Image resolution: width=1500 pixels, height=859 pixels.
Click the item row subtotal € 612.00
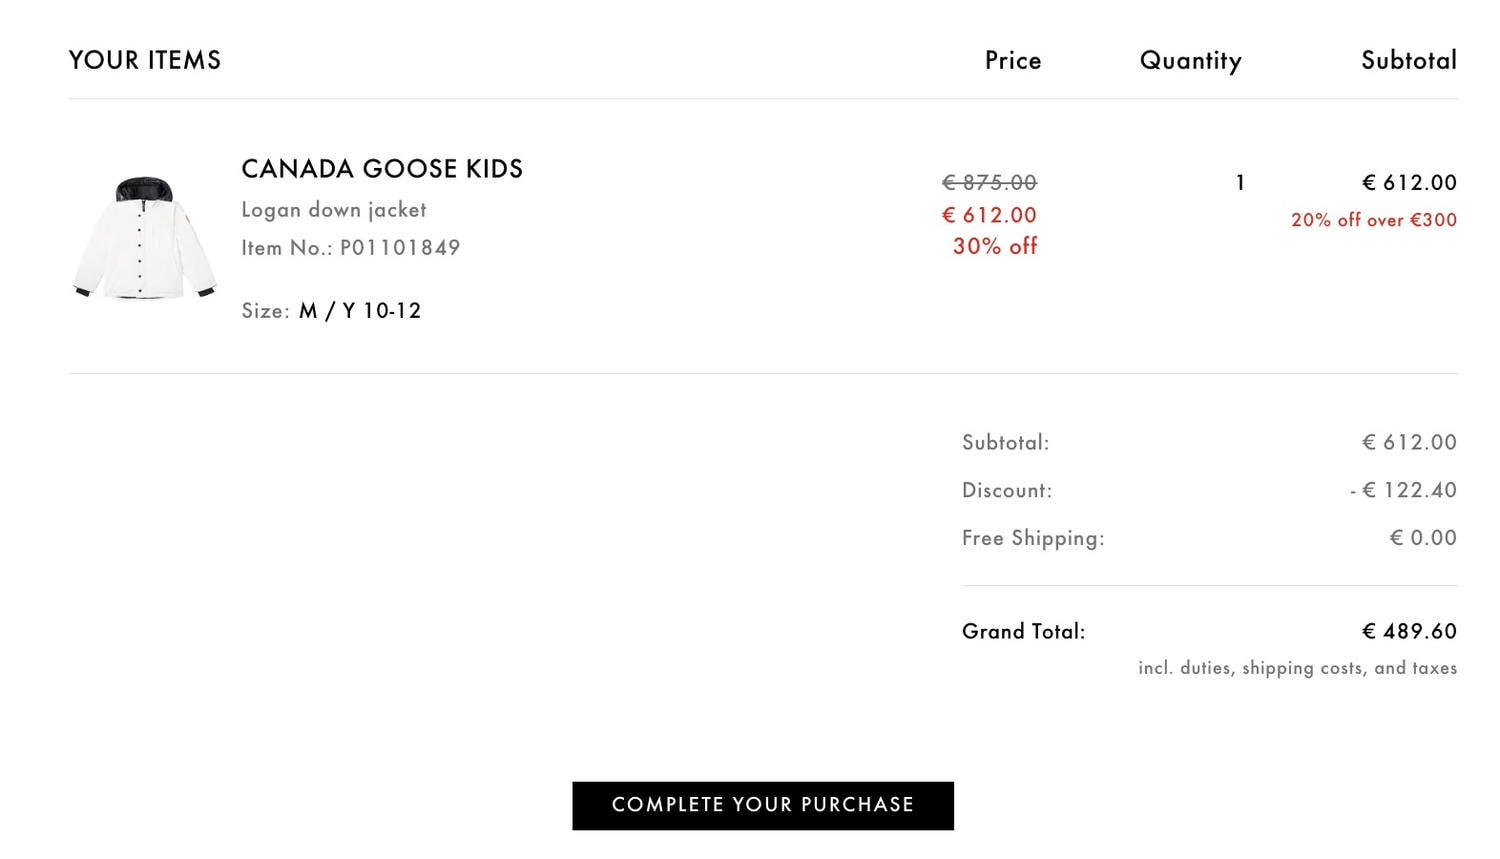(x=1410, y=183)
